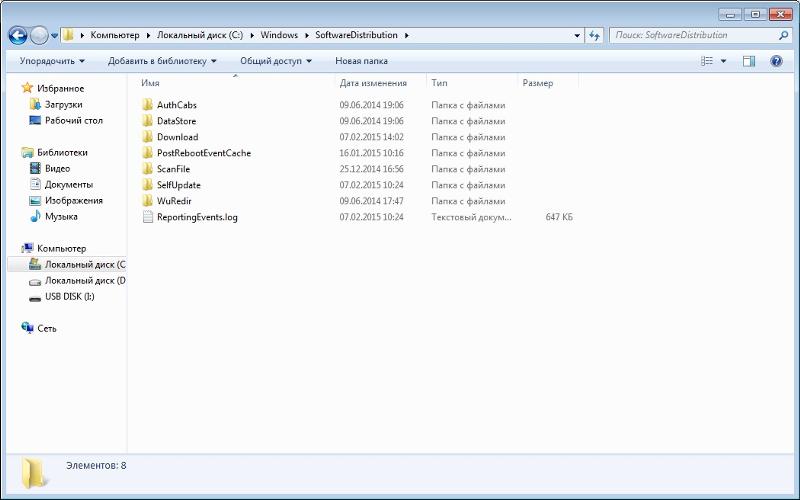Open the recent pages dropdown arrow
800x500 pixels.
pos(54,36)
